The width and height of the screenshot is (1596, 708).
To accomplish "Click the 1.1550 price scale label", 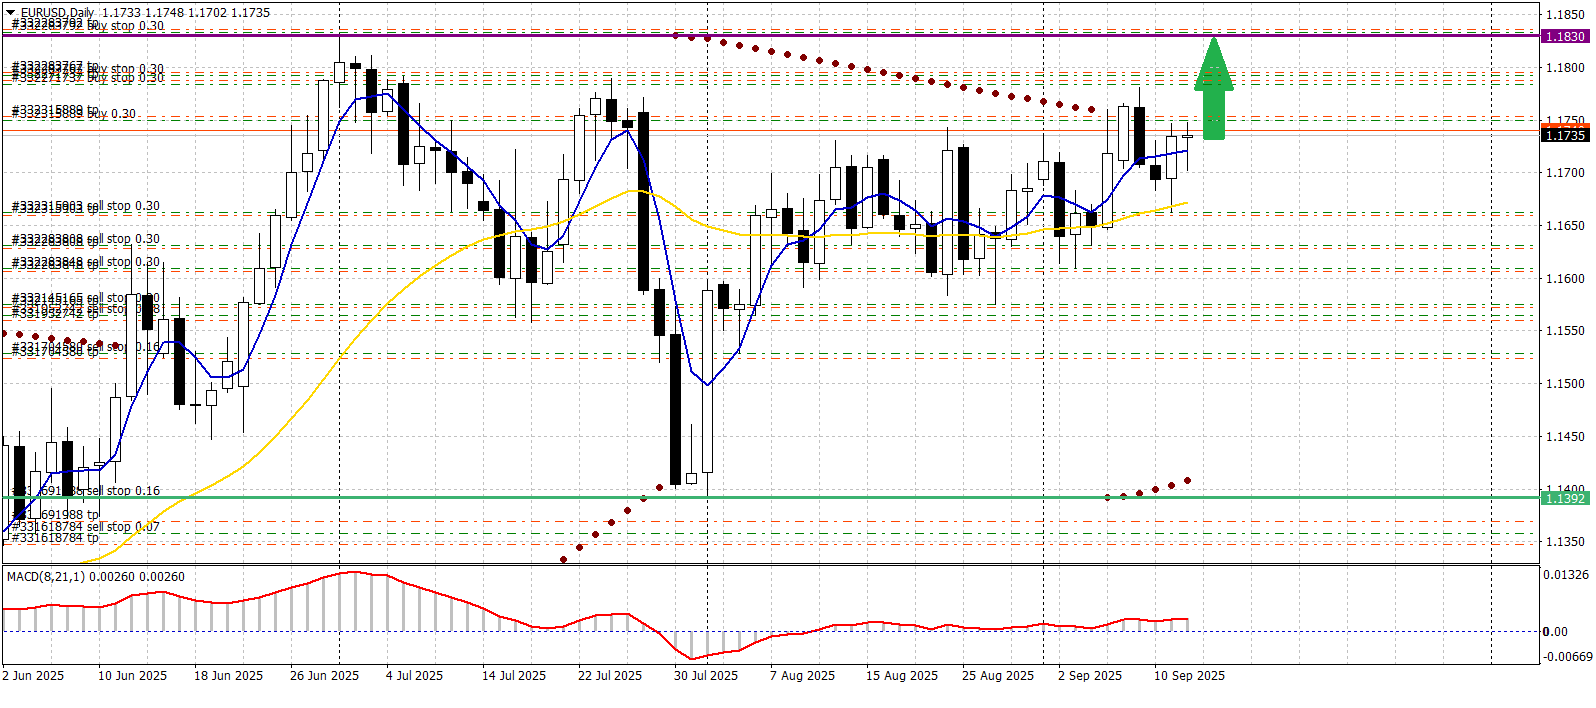I will pos(1565,331).
